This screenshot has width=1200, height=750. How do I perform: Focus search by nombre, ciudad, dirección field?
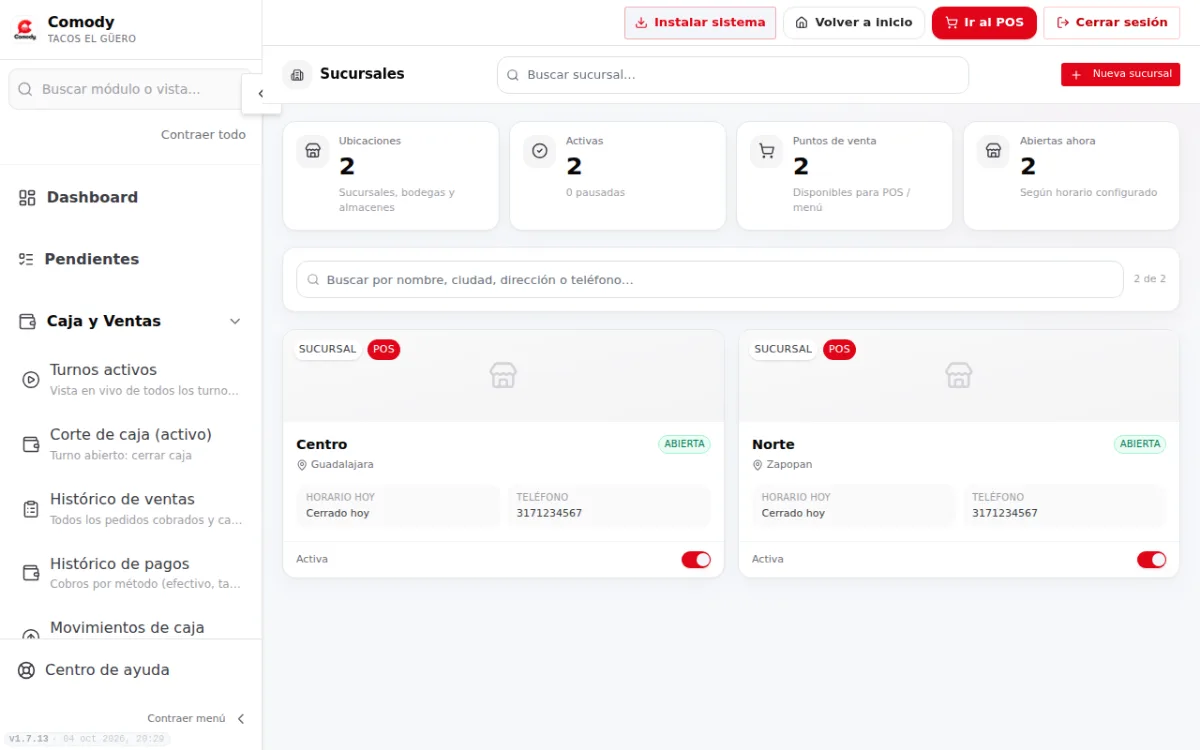(x=710, y=280)
